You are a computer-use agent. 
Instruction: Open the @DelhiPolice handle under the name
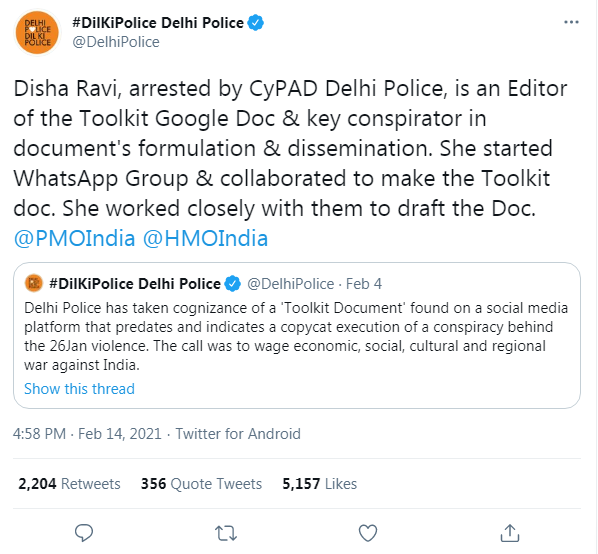(116, 42)
